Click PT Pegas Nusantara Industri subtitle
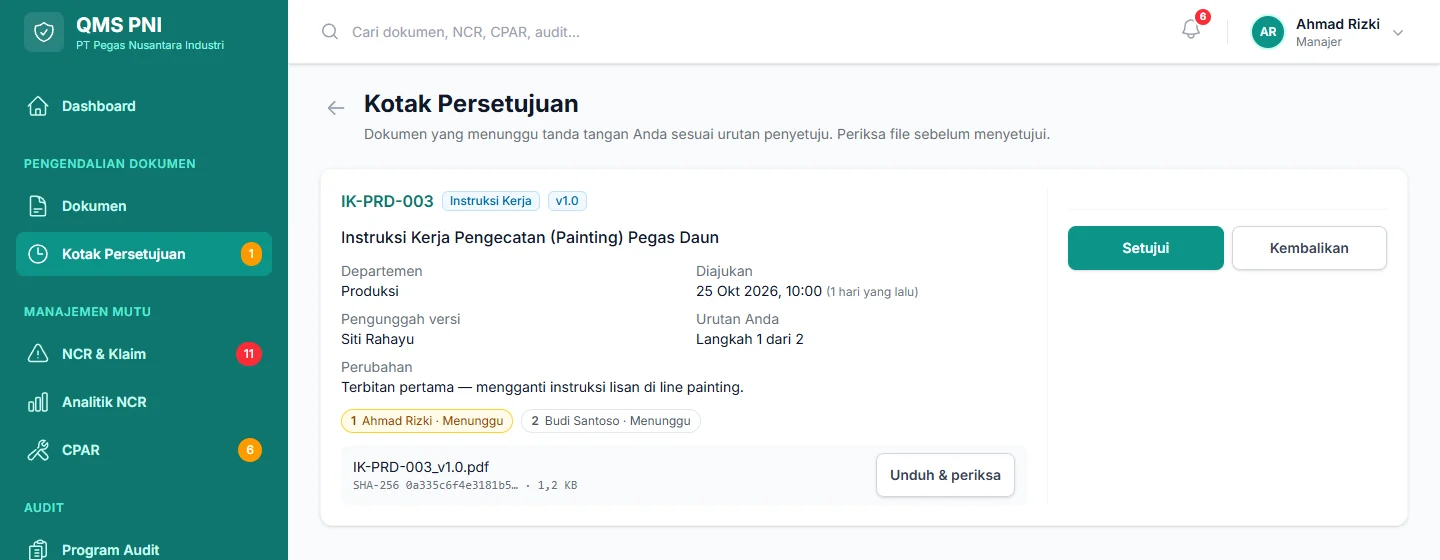Screen dimensions: 1440x560 pyautogui.click(x=150, y=45)
